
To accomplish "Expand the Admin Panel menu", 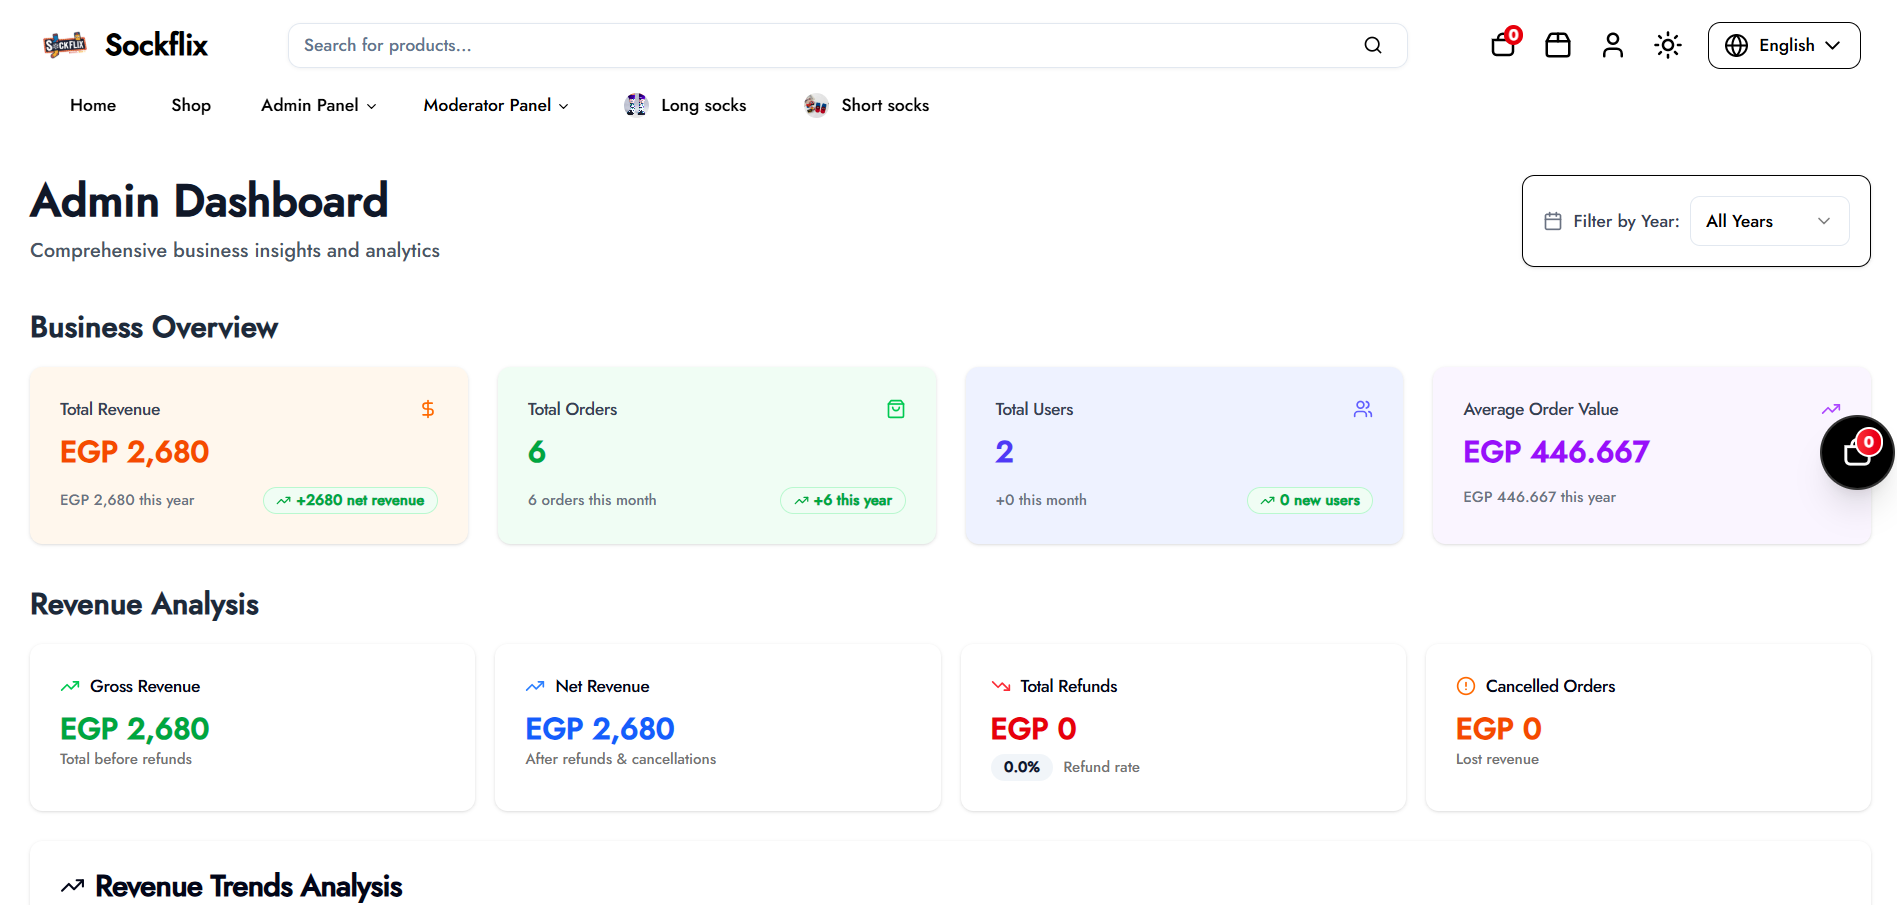I will click(x=319, y=105).
